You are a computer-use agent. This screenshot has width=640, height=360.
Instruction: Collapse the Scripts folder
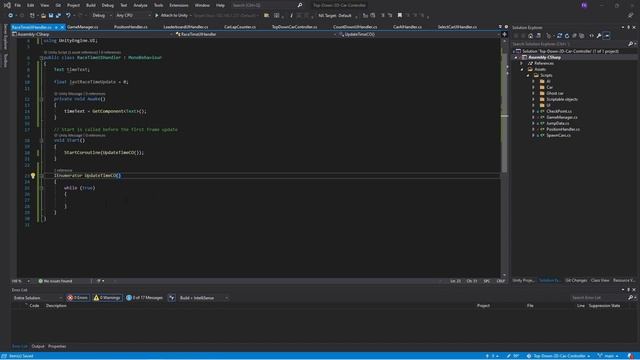point(528,76)
